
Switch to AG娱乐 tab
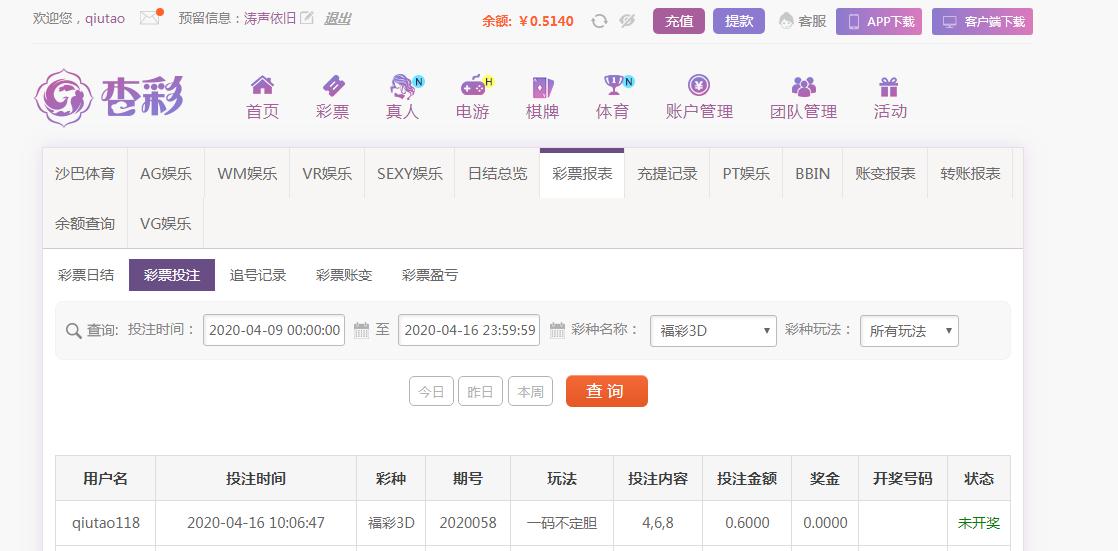click(166, 173)
